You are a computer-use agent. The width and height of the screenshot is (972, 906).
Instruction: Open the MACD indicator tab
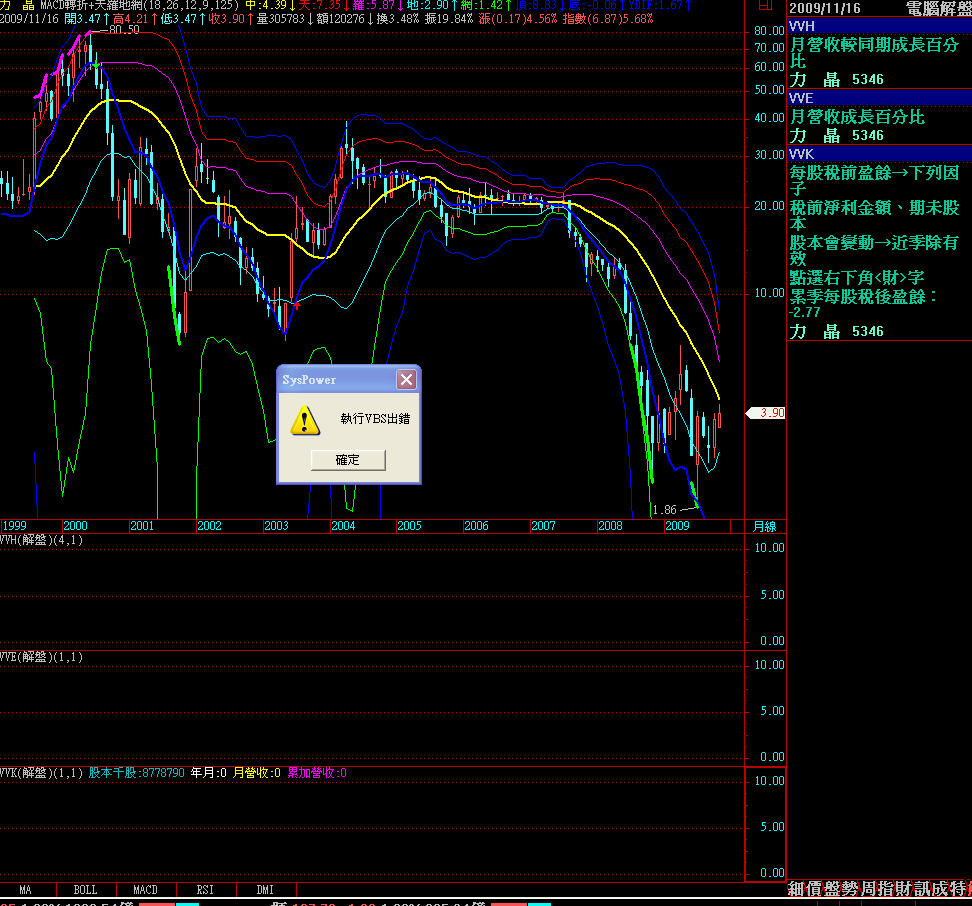146,890
